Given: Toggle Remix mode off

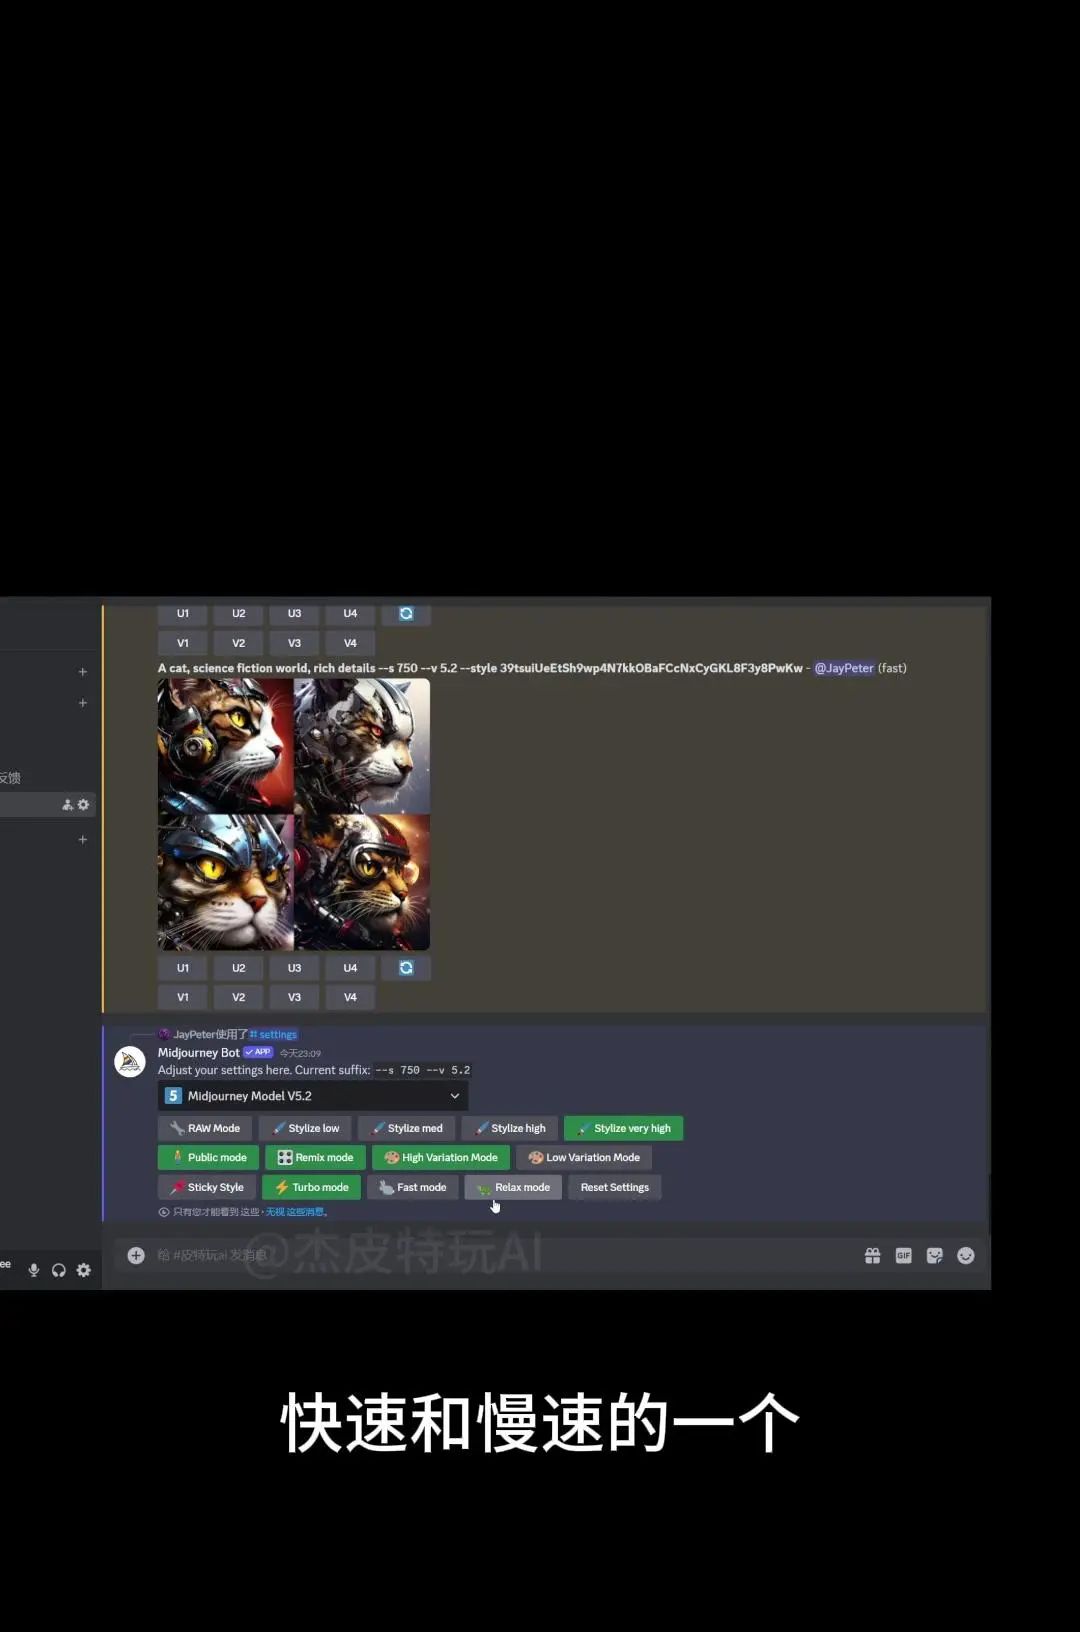Looking at the screenshot, I should coord(315,1158).
